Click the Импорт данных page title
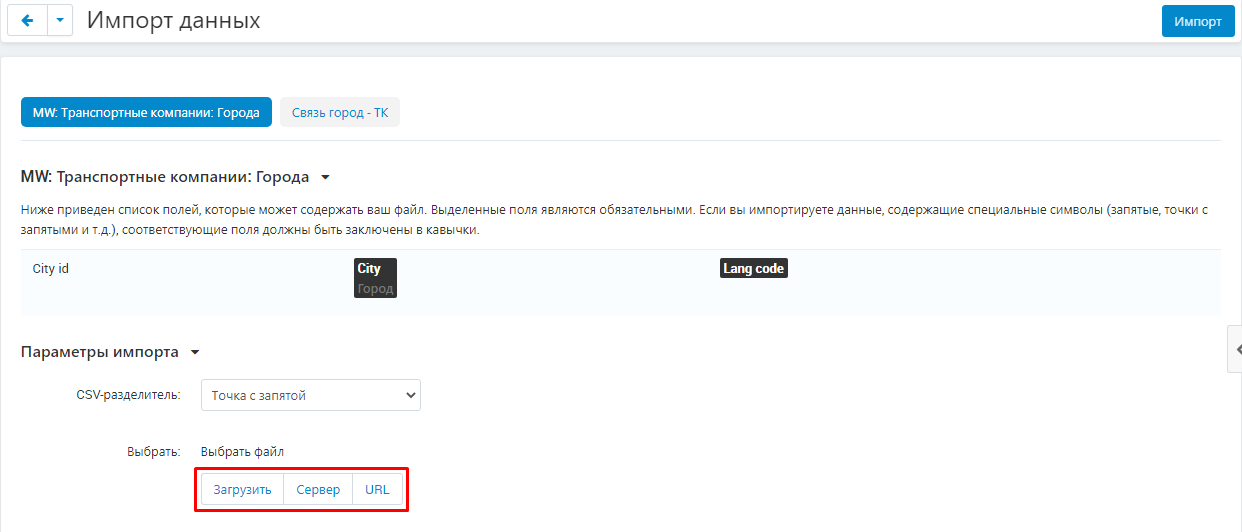1242x532 pixels. tap(174, 21)
